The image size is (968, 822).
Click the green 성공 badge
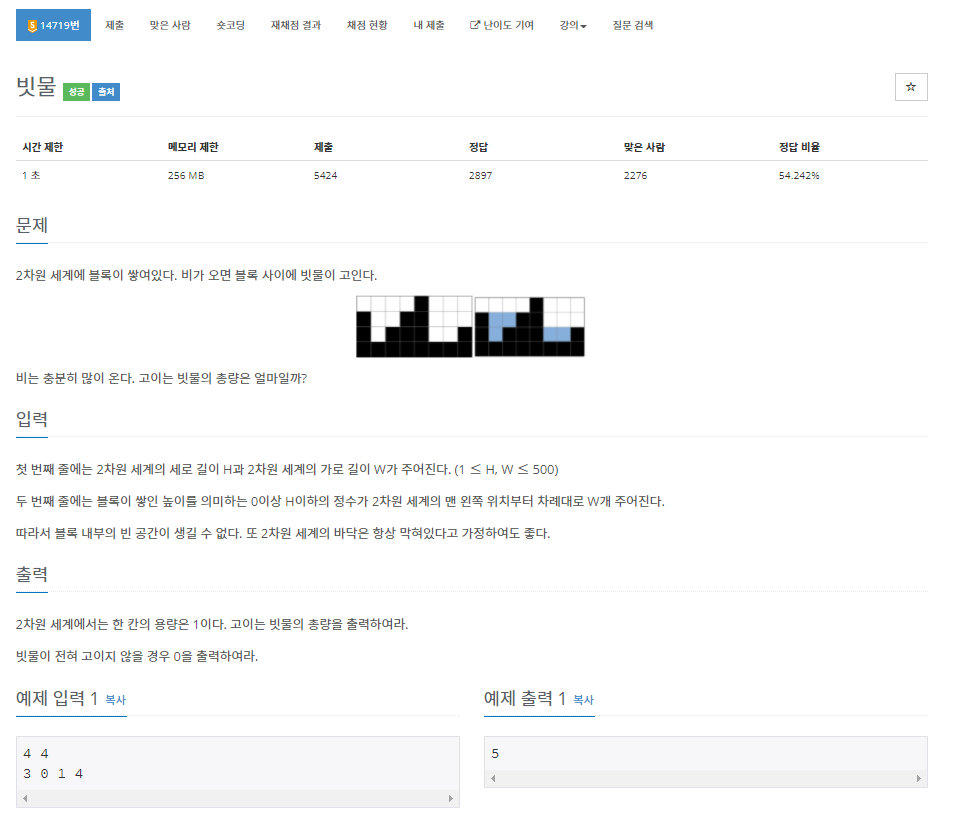pyautogui.click(x=77, y=92)
